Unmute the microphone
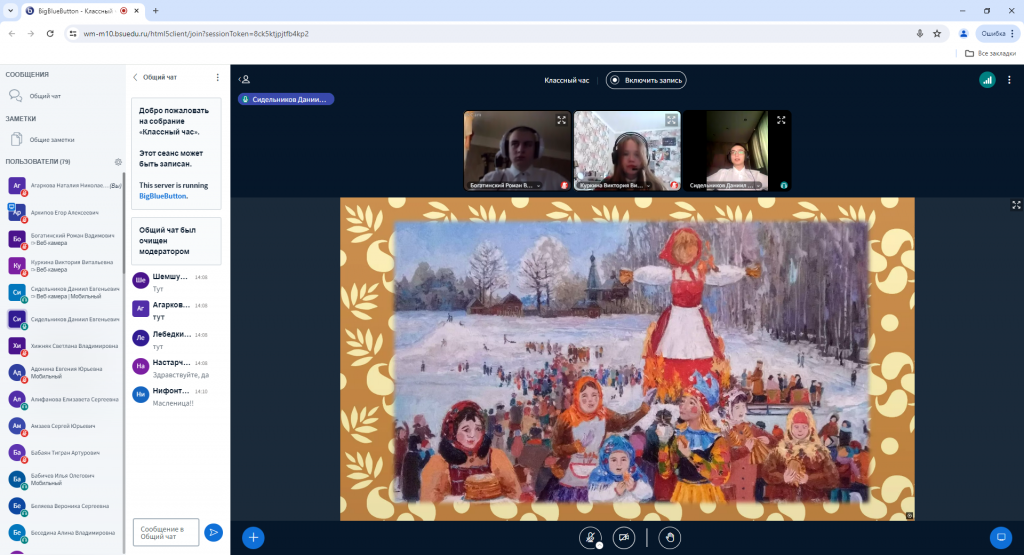The image size is (1024, 555). click(590, 537)
